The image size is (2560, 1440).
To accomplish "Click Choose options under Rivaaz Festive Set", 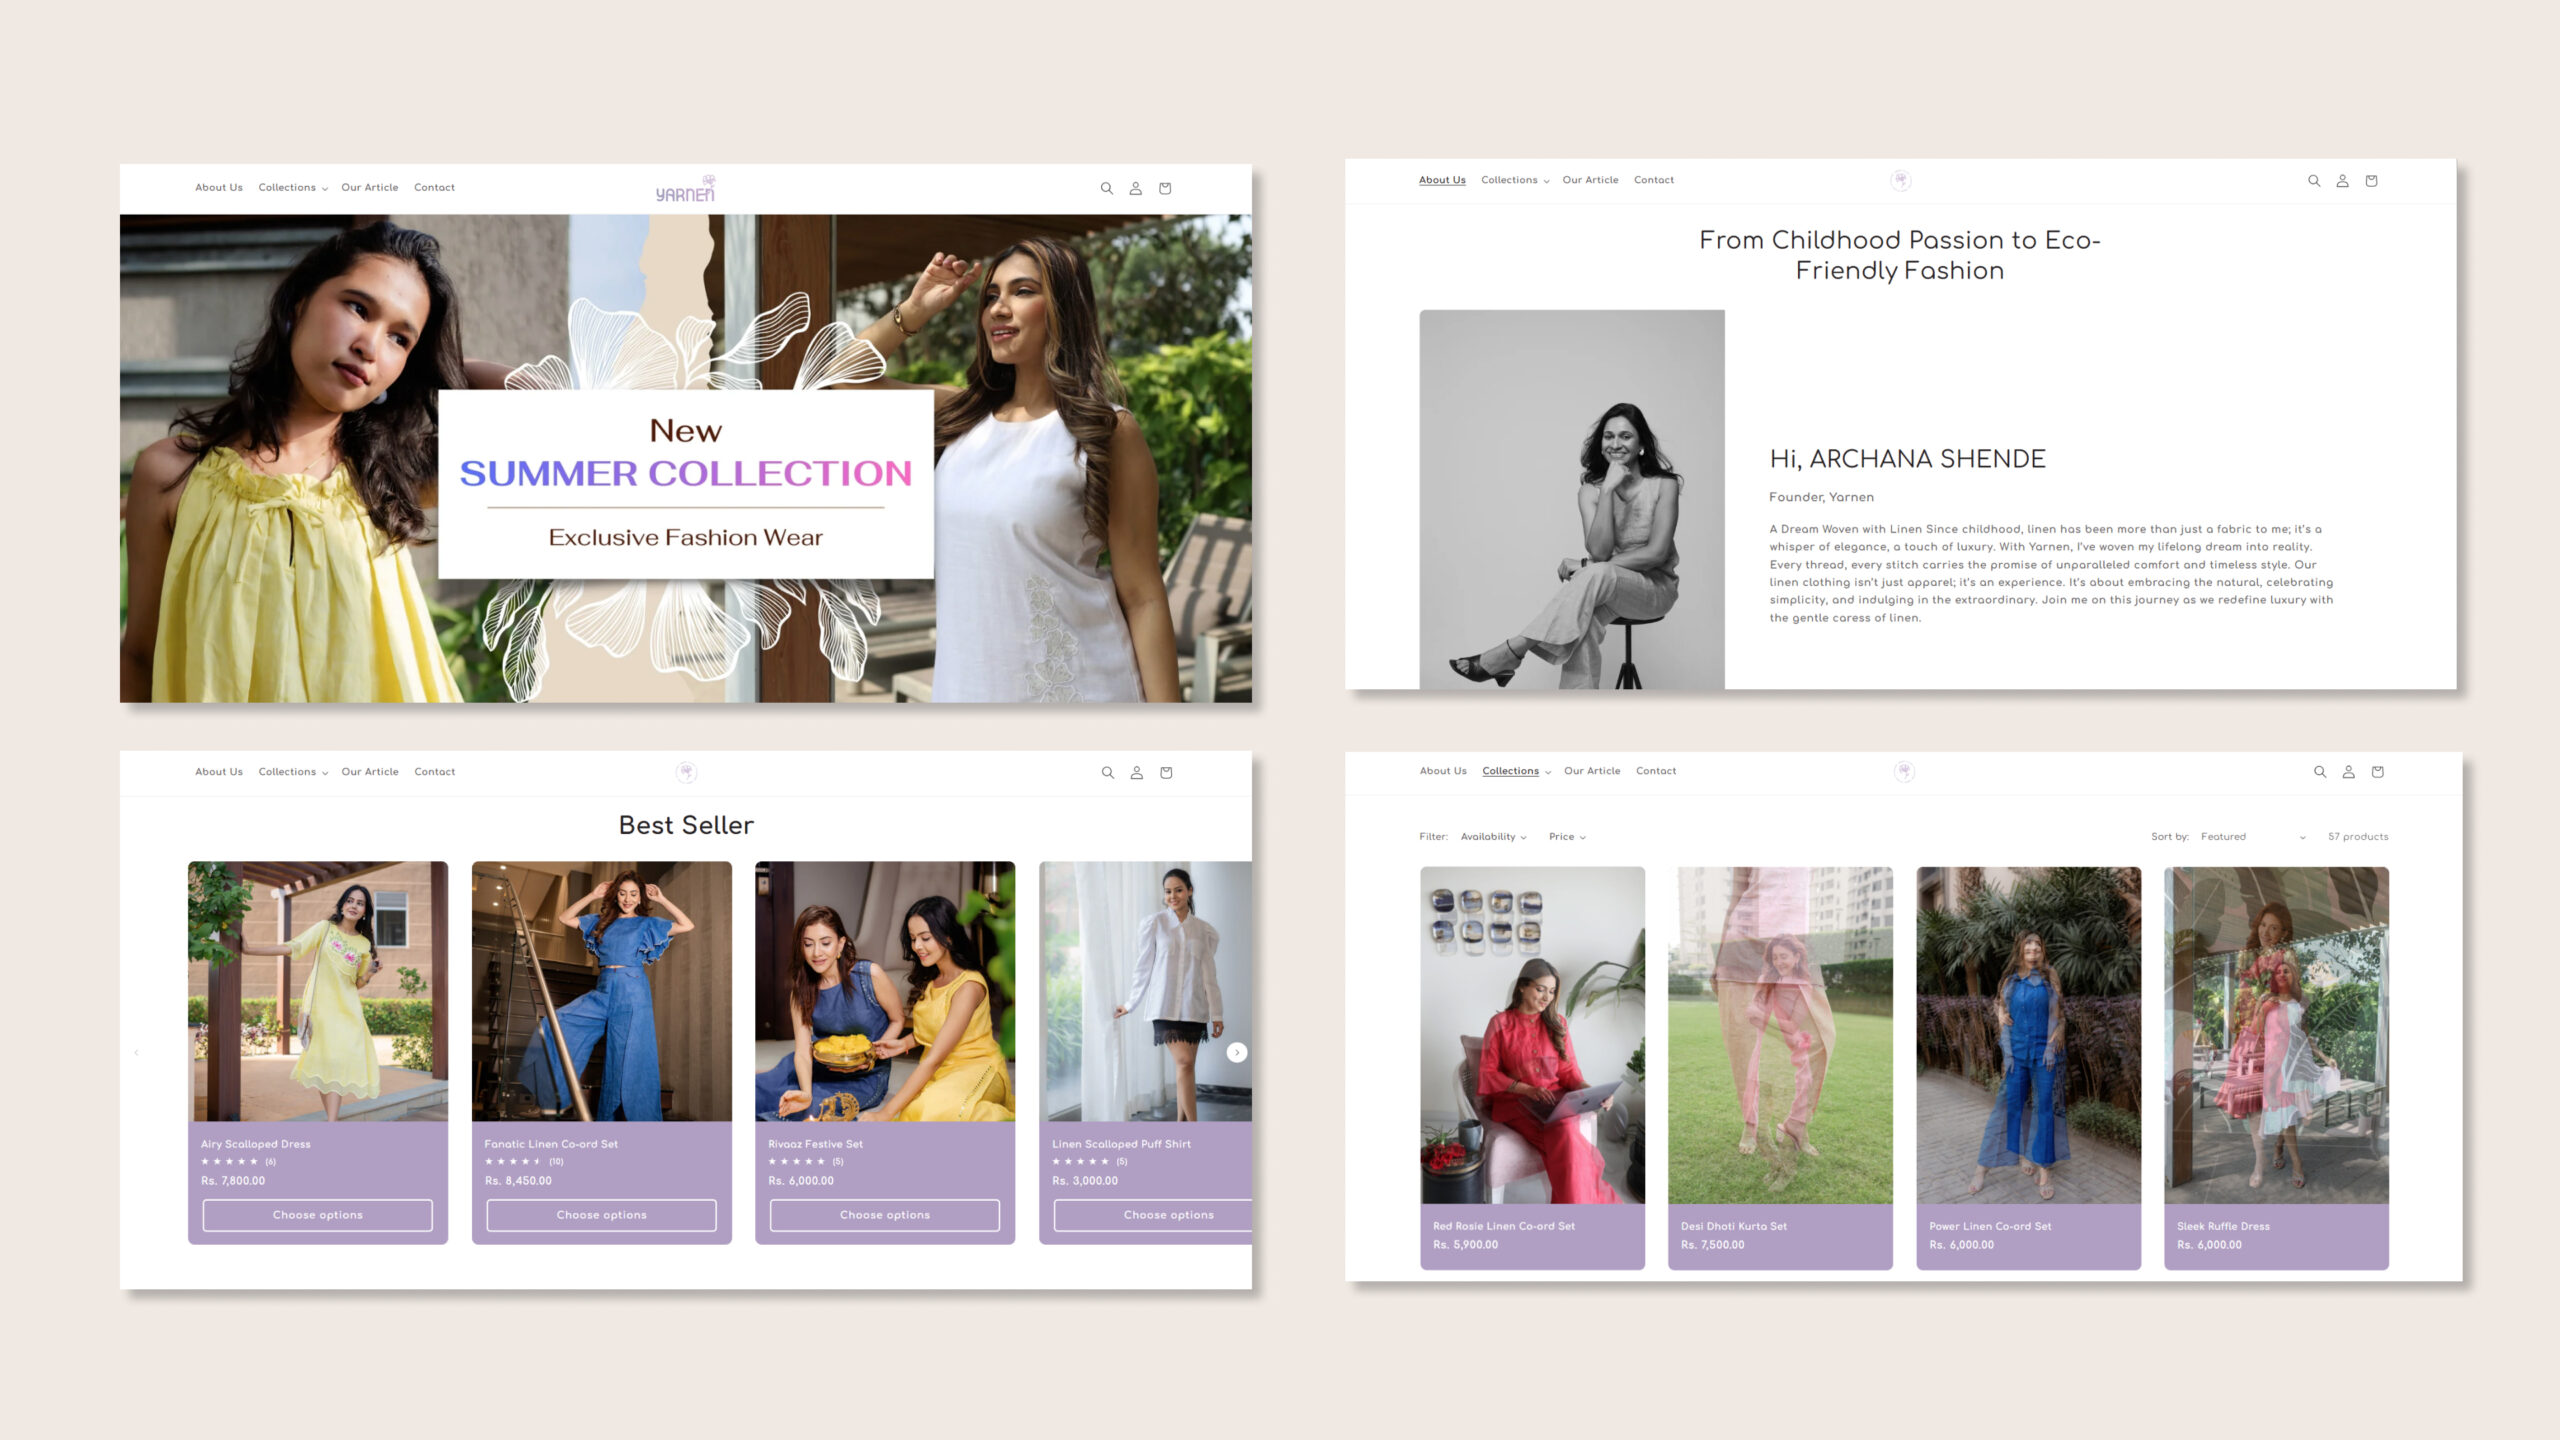I will pyautogui.click(x=885, y=1215).
